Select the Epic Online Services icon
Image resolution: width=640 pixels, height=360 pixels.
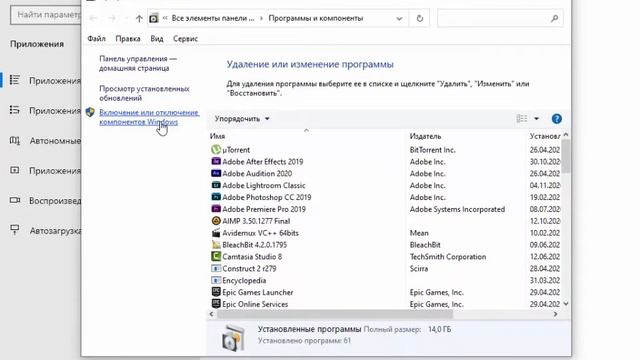216,304
